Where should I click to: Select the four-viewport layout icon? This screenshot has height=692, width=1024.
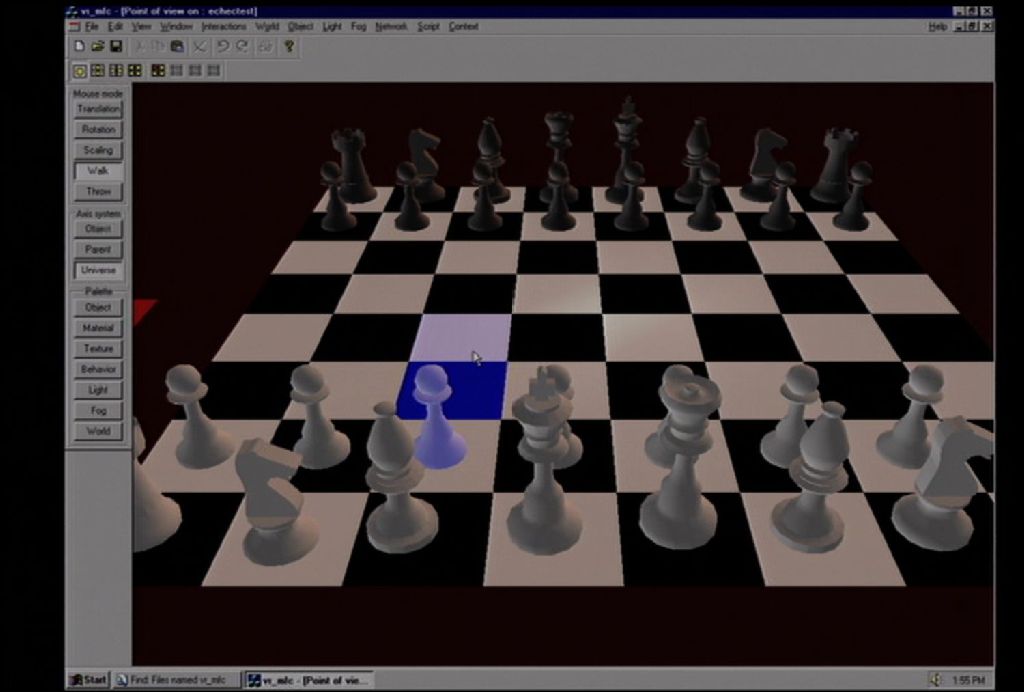134,70
